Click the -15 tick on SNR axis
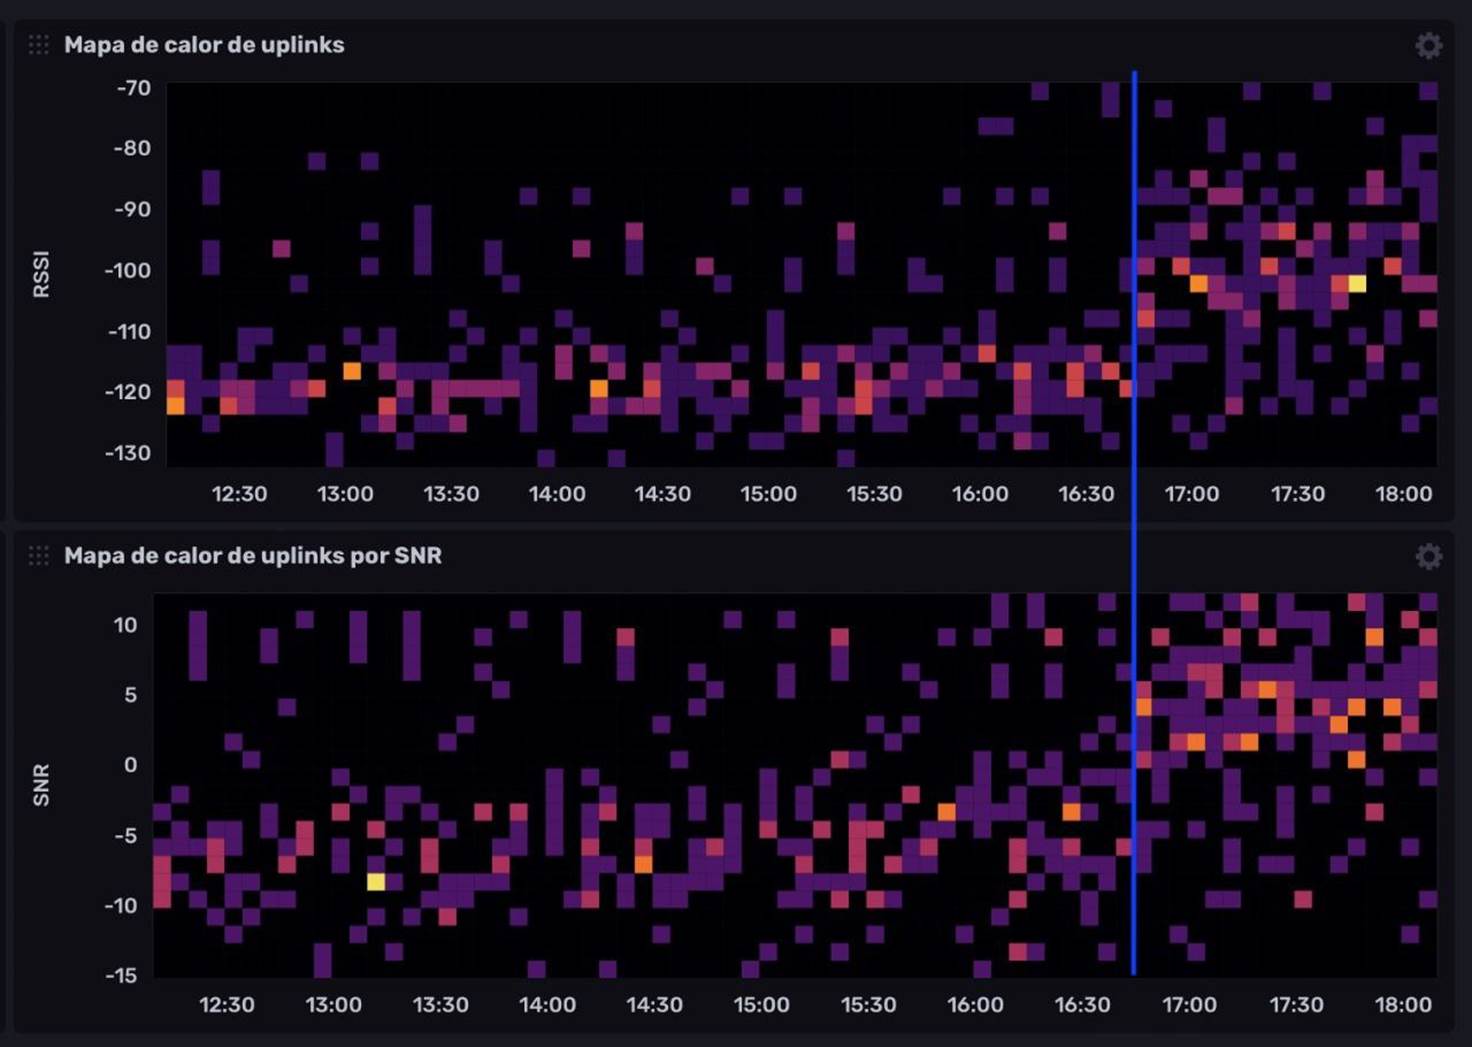This screenshot has width=1472, height=1047. (121, 975)
